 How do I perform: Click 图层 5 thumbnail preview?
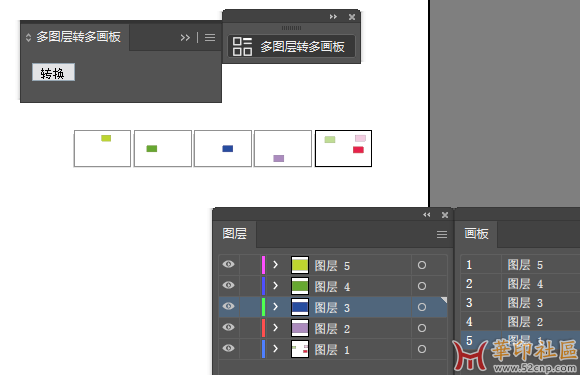(300, 265)
